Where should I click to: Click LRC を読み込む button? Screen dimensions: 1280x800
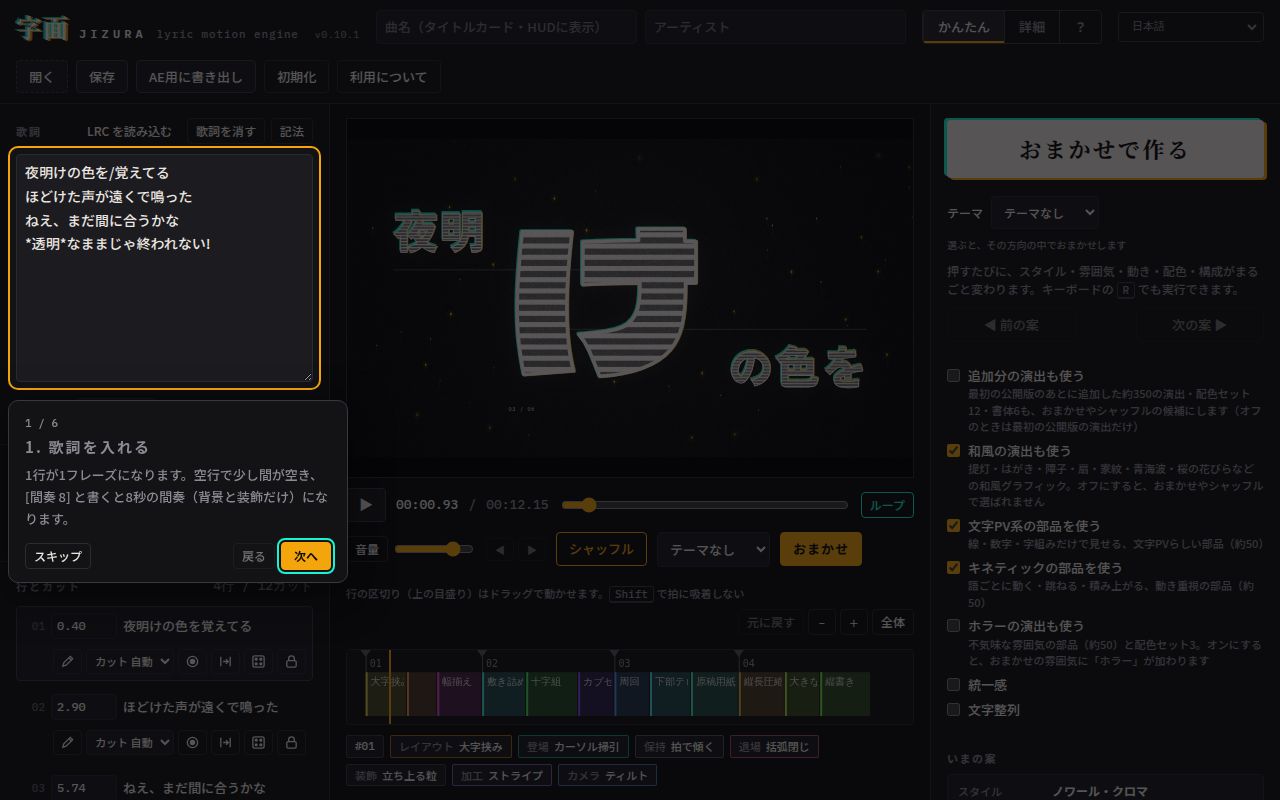coord(129,132)
